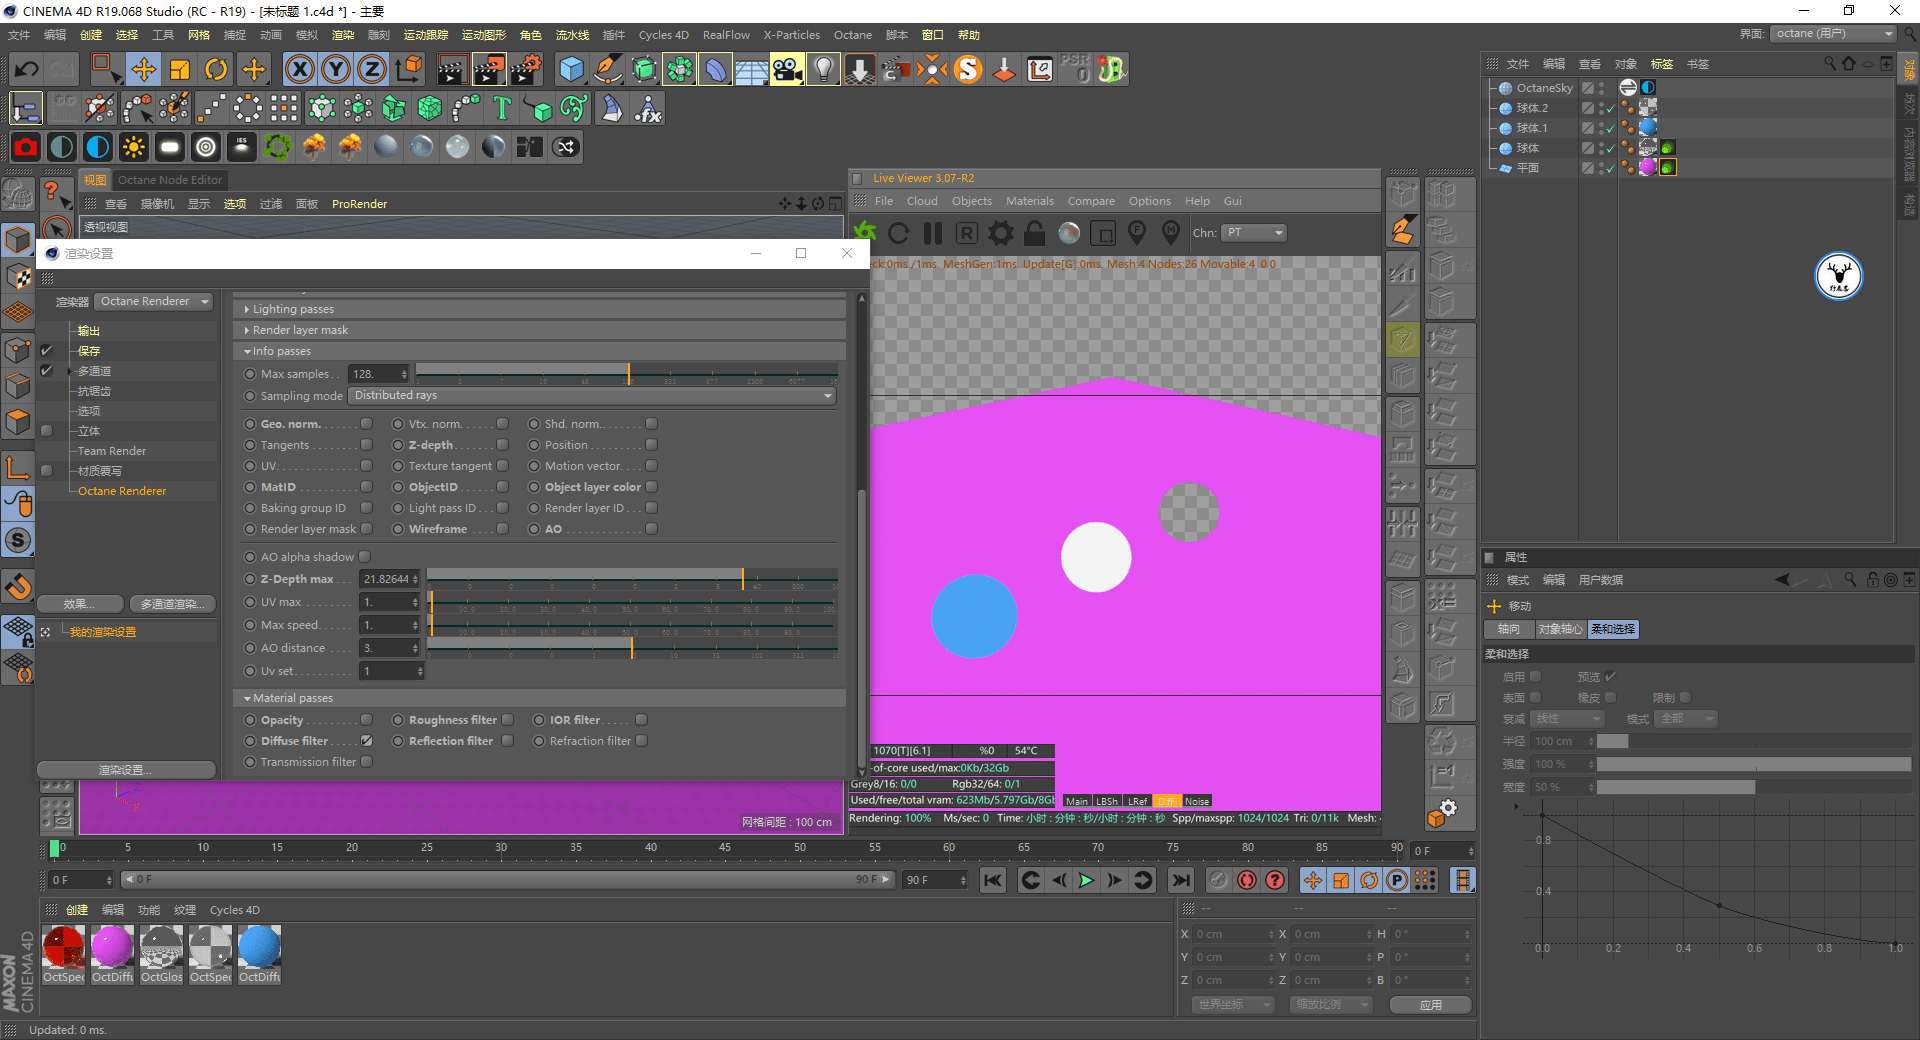Open the Octane Renderer dropdown
This screenshot has height=1040, width=1920.
coord(155,301)
